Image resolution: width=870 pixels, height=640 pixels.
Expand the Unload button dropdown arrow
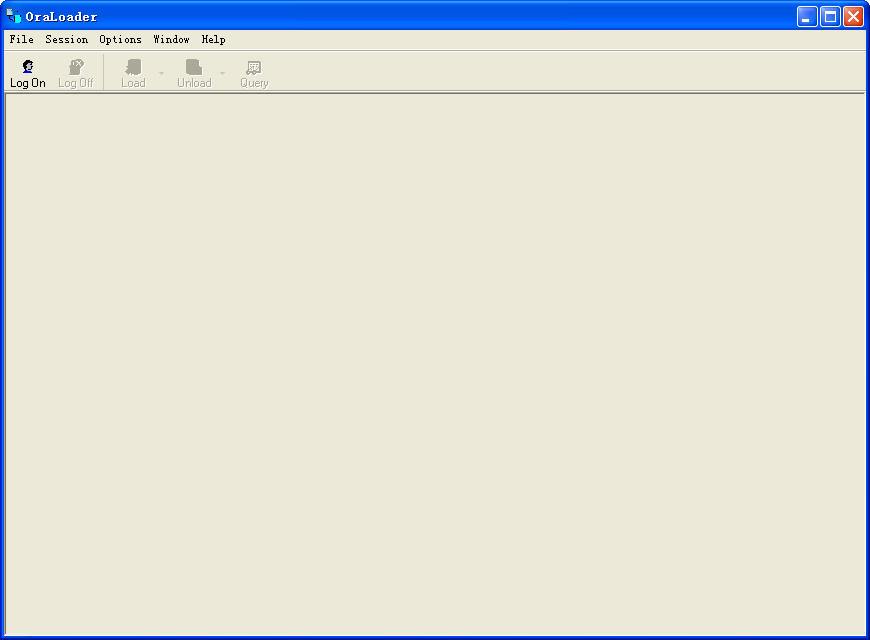pos(222,73)
